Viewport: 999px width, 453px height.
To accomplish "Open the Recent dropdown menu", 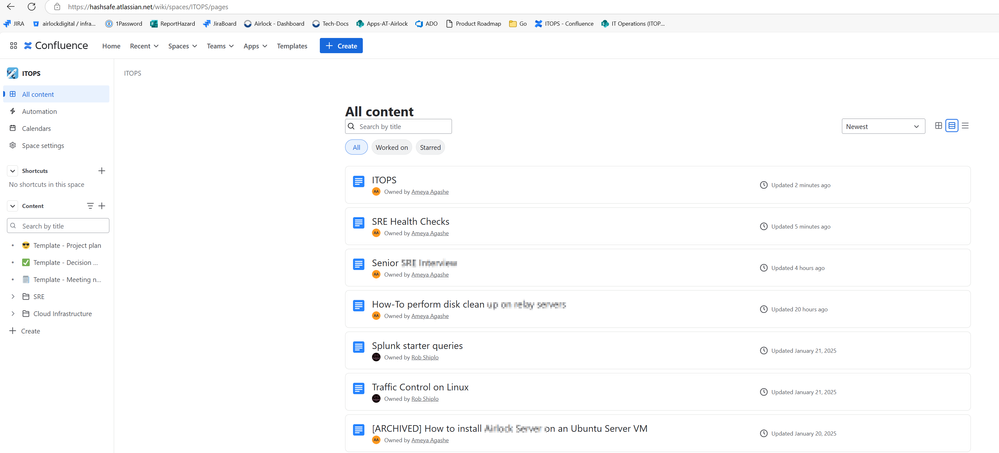I will pyautogui.click(x=144, y=46).
